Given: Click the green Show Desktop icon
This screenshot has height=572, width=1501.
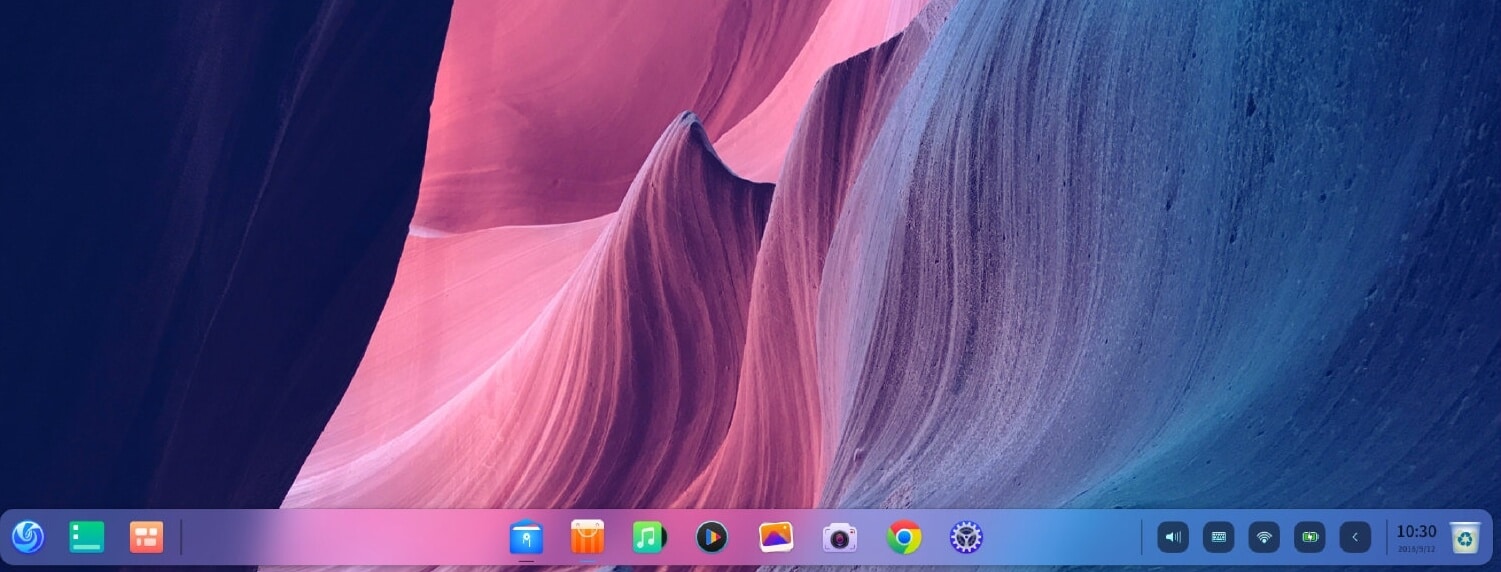Looking at the screenshot, I should (x=86, y=537).
